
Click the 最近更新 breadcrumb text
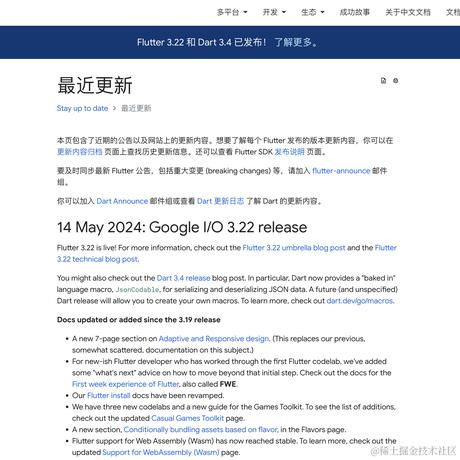[x=136, y=108]
